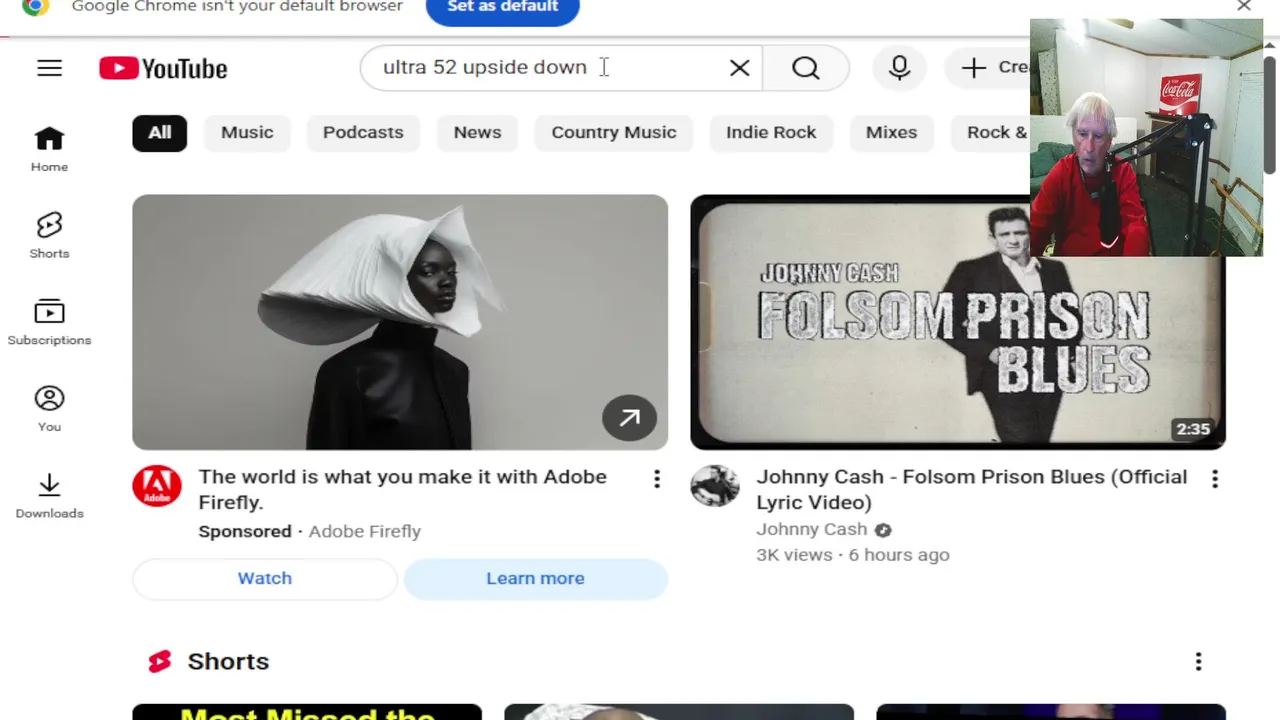The image size is (1280, 720).
Task: Open the Shorts shelf three-dot menu
Action: click(x=1198, y=661)
